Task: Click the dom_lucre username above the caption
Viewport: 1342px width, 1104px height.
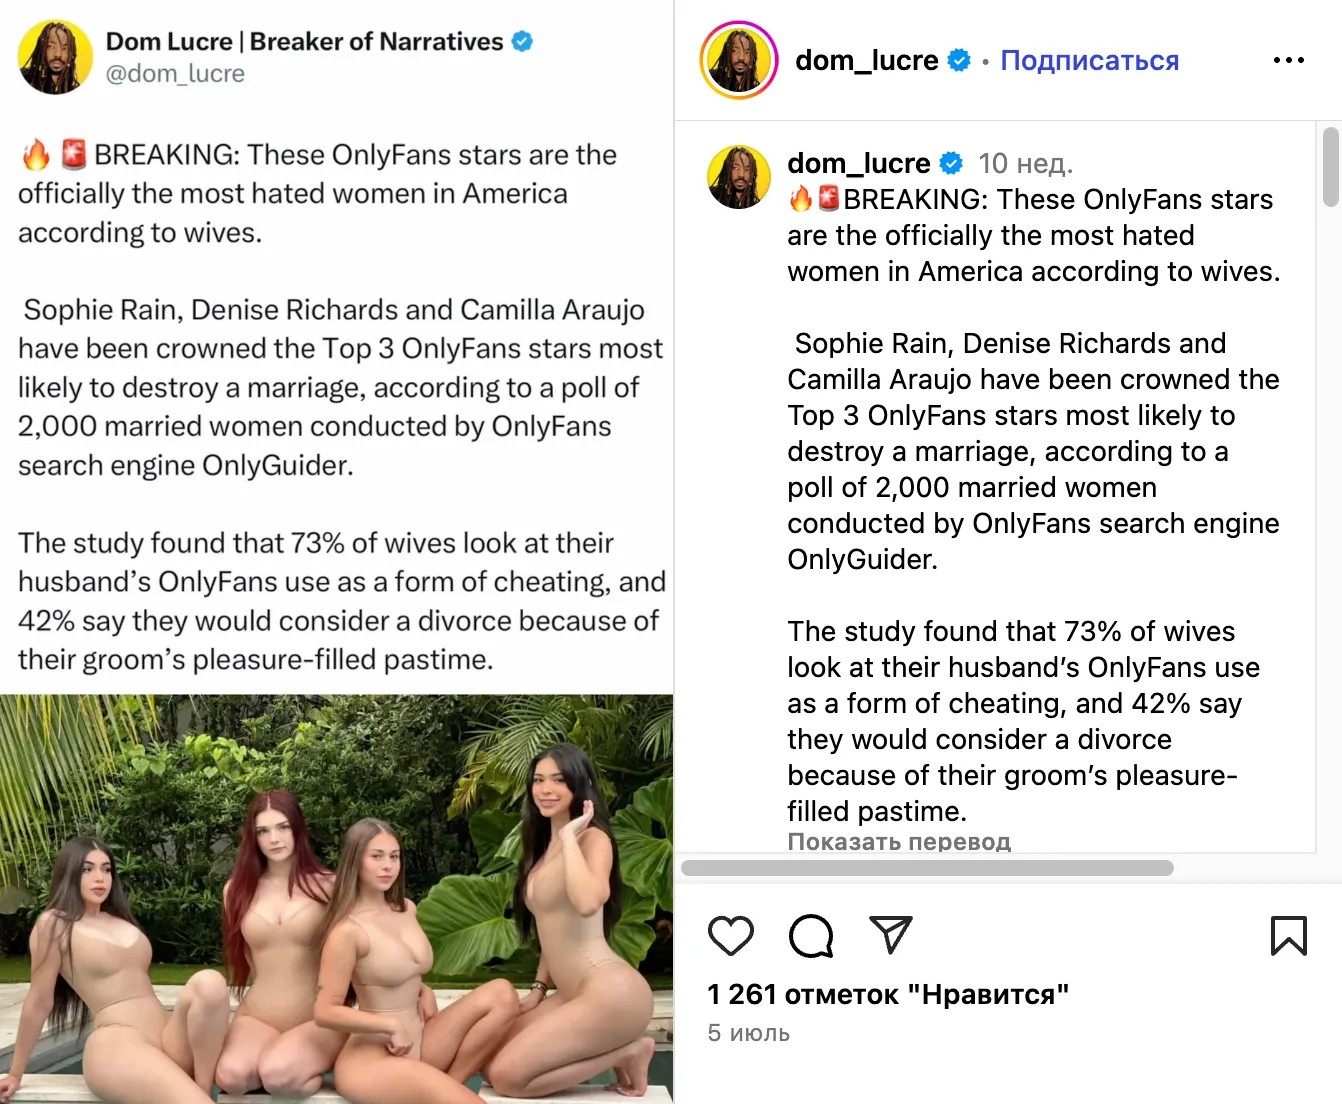Action: coord(858,163)
